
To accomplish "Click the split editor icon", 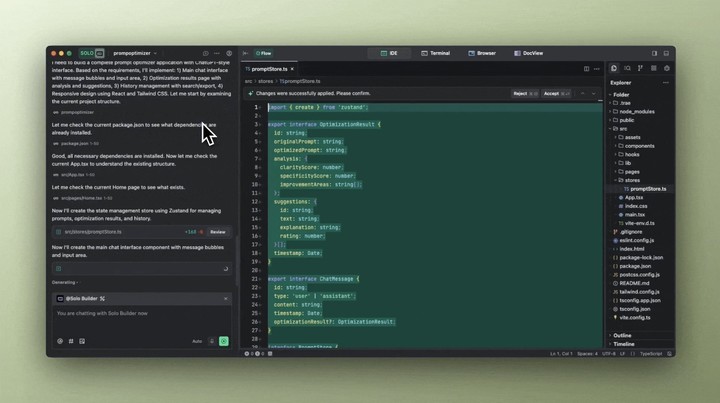I will click(x=655, y=53).
